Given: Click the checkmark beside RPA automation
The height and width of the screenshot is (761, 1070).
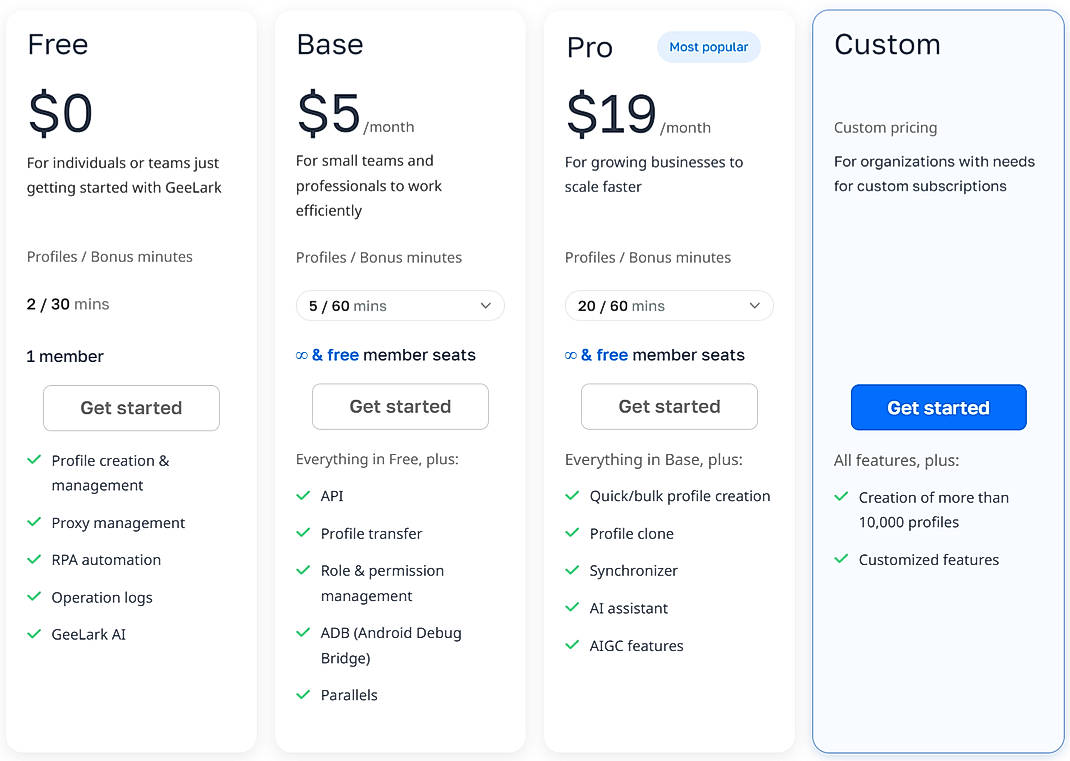Looking at the screenshot, I should [34, 559].
